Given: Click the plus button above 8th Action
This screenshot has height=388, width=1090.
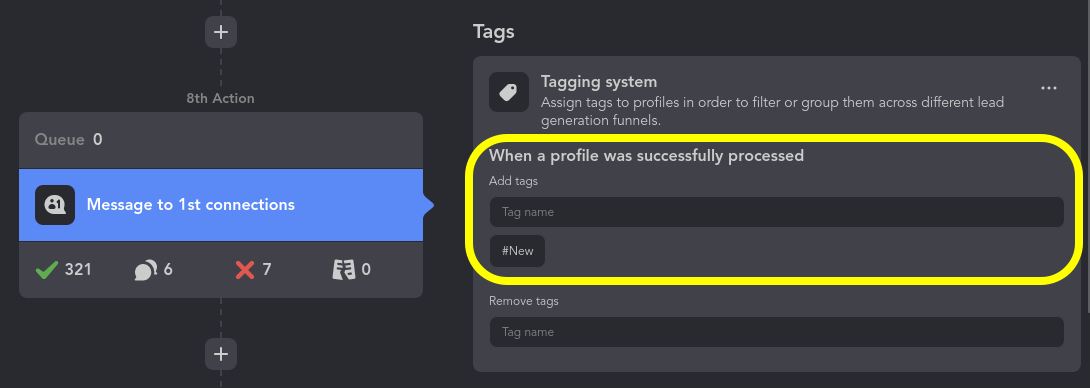Looking at the screenshot, I should pyautogui.click(x=221, y=32).
